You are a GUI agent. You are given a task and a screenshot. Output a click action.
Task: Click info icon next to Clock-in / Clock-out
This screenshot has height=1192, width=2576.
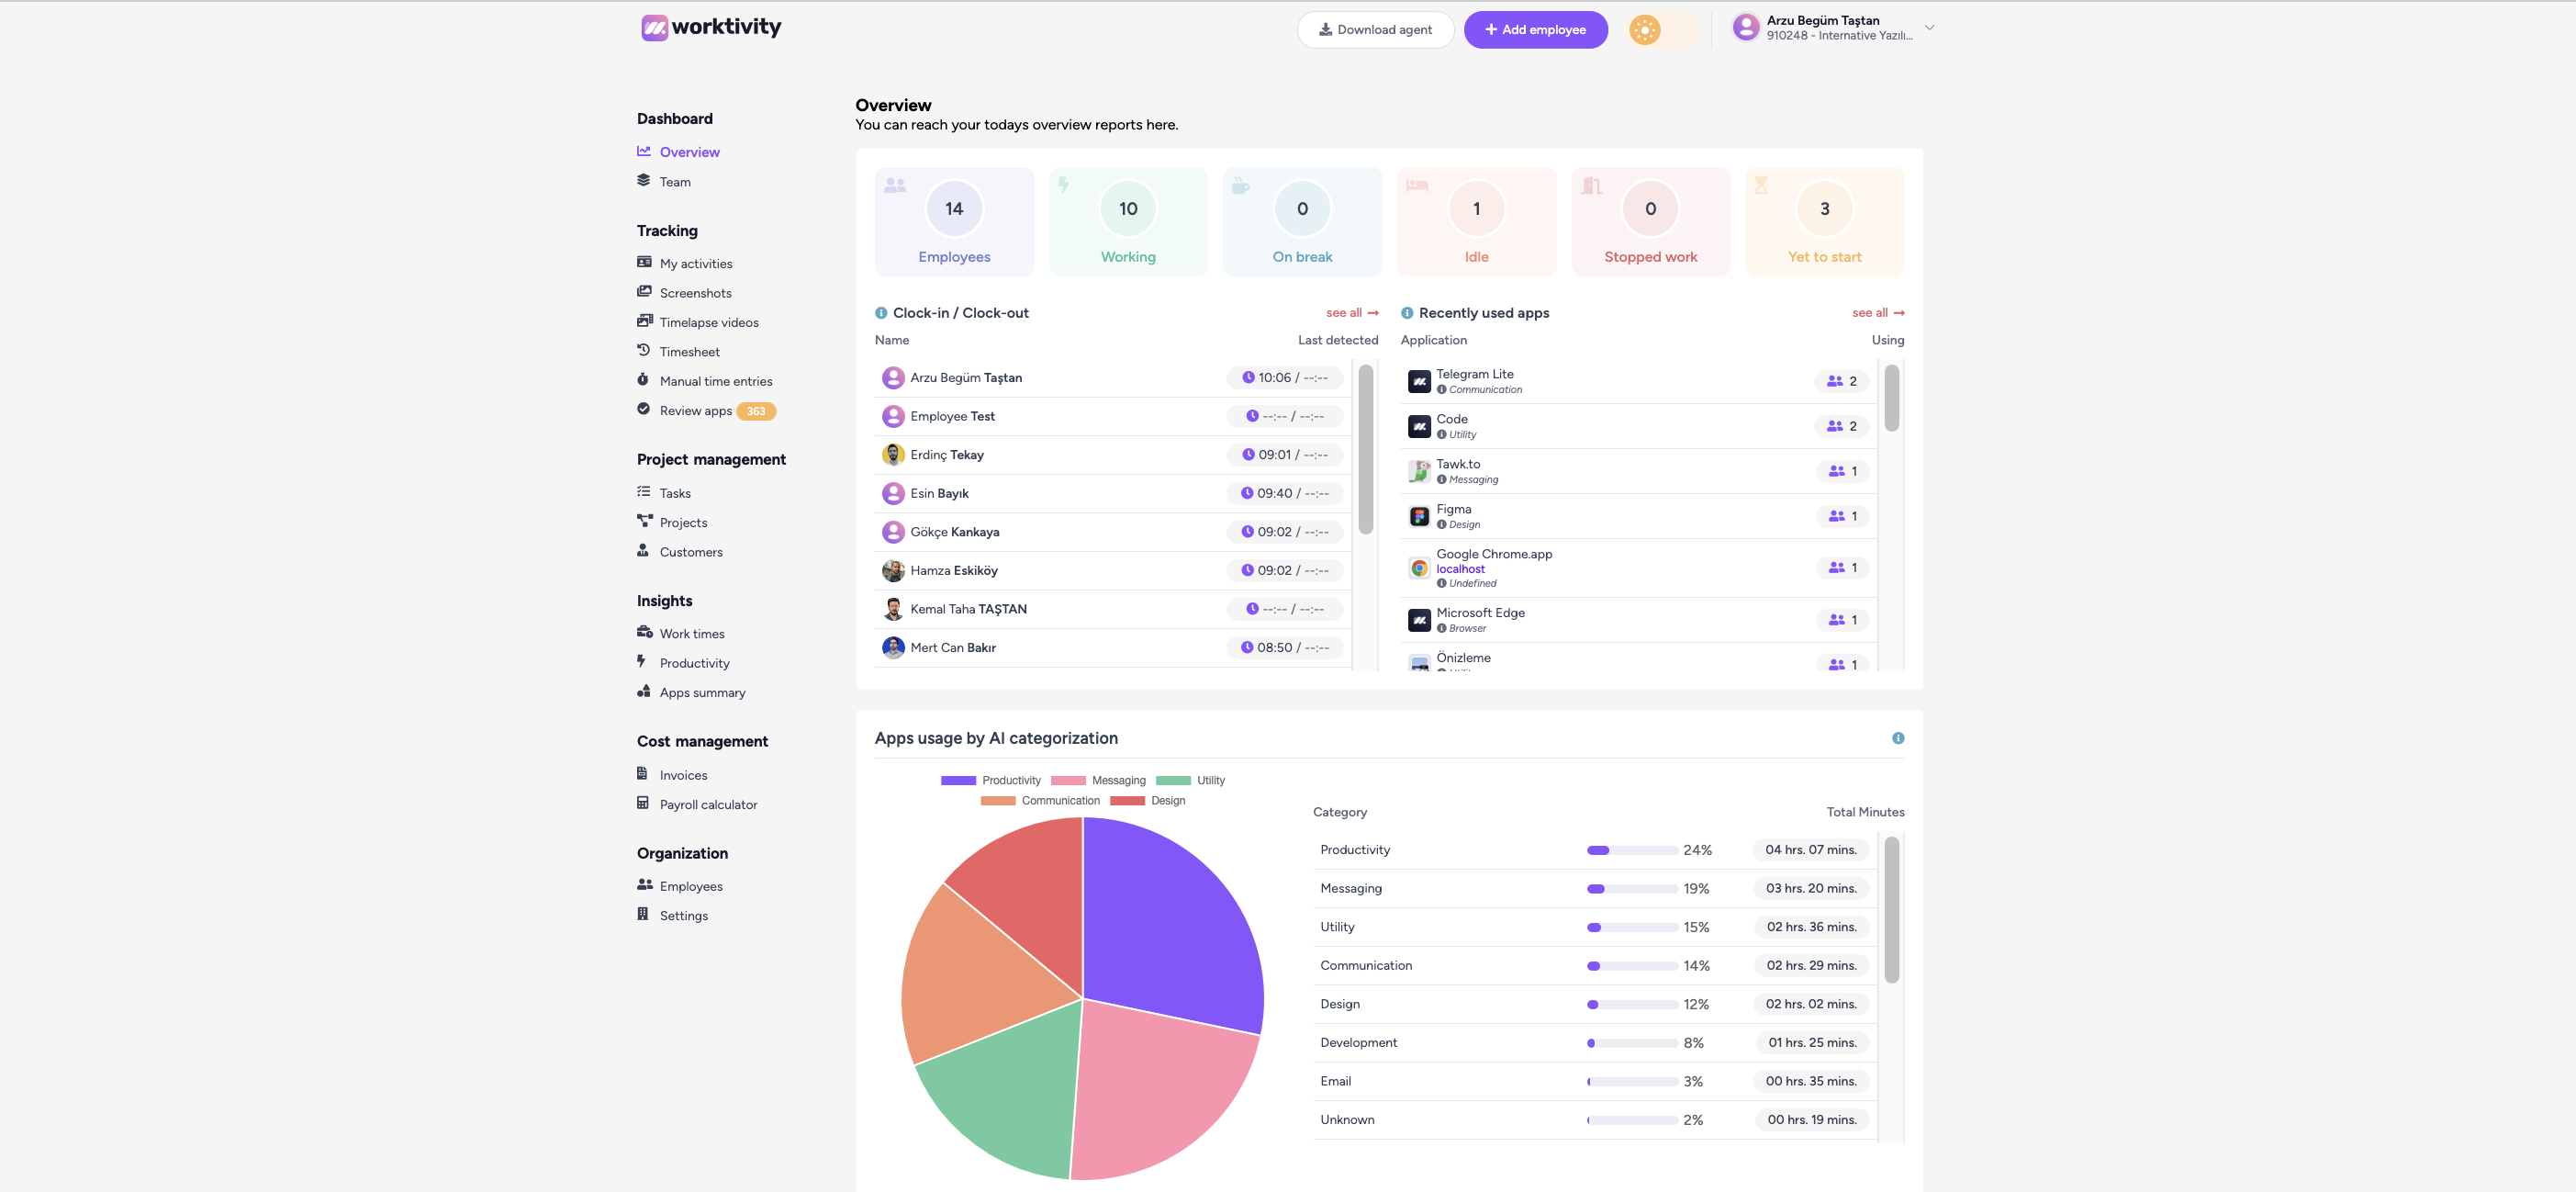click(881, 313)
